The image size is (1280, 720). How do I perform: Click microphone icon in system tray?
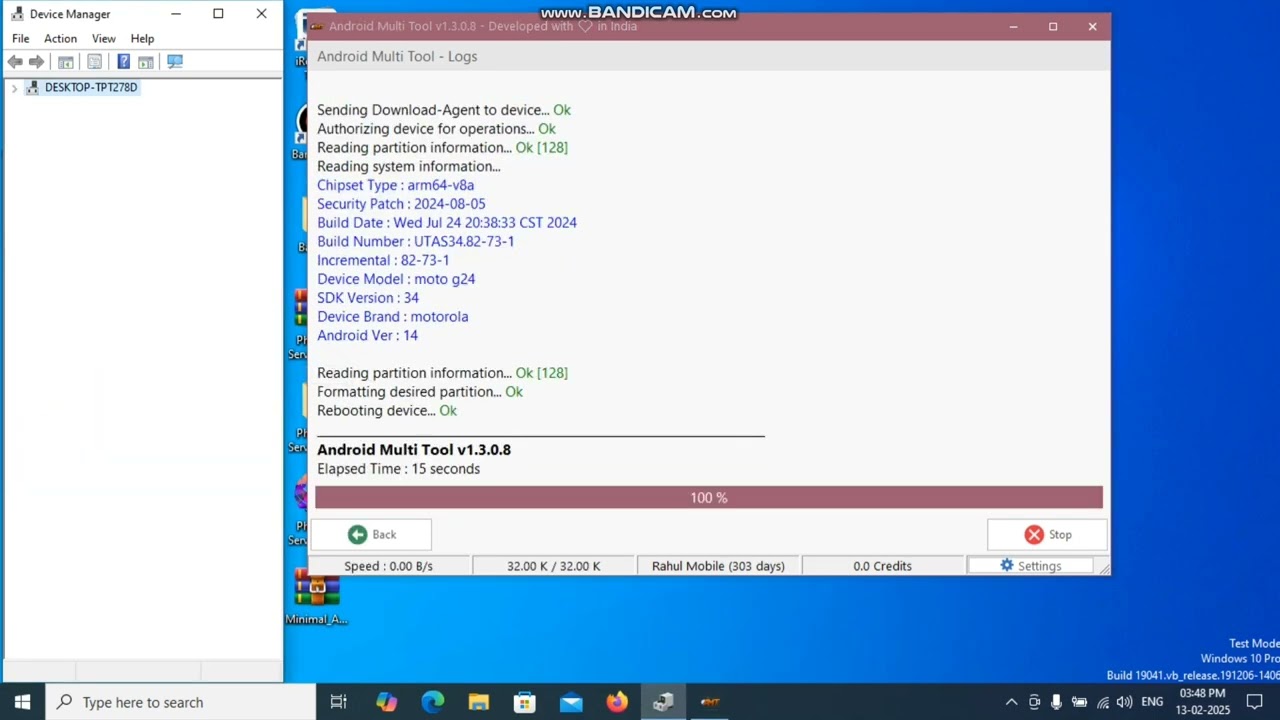click(x=1056, y=702)
